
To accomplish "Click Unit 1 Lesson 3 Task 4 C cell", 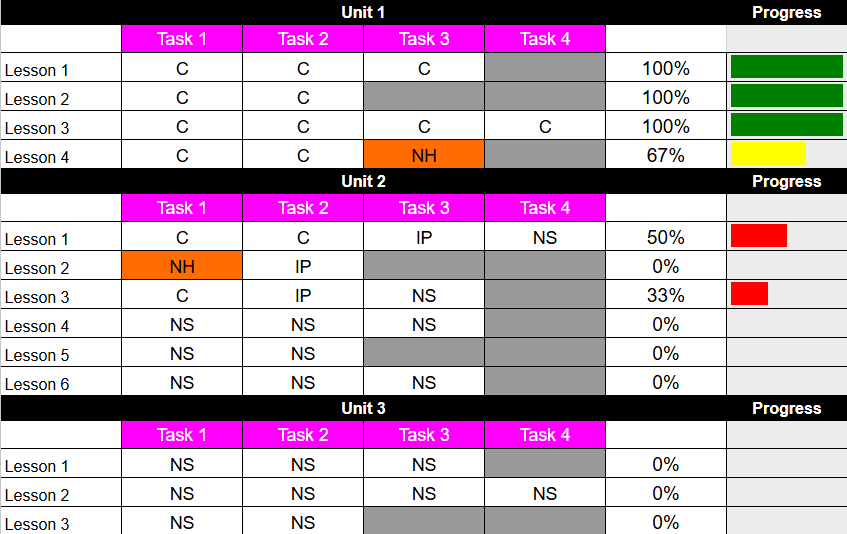I will [545, 126].
